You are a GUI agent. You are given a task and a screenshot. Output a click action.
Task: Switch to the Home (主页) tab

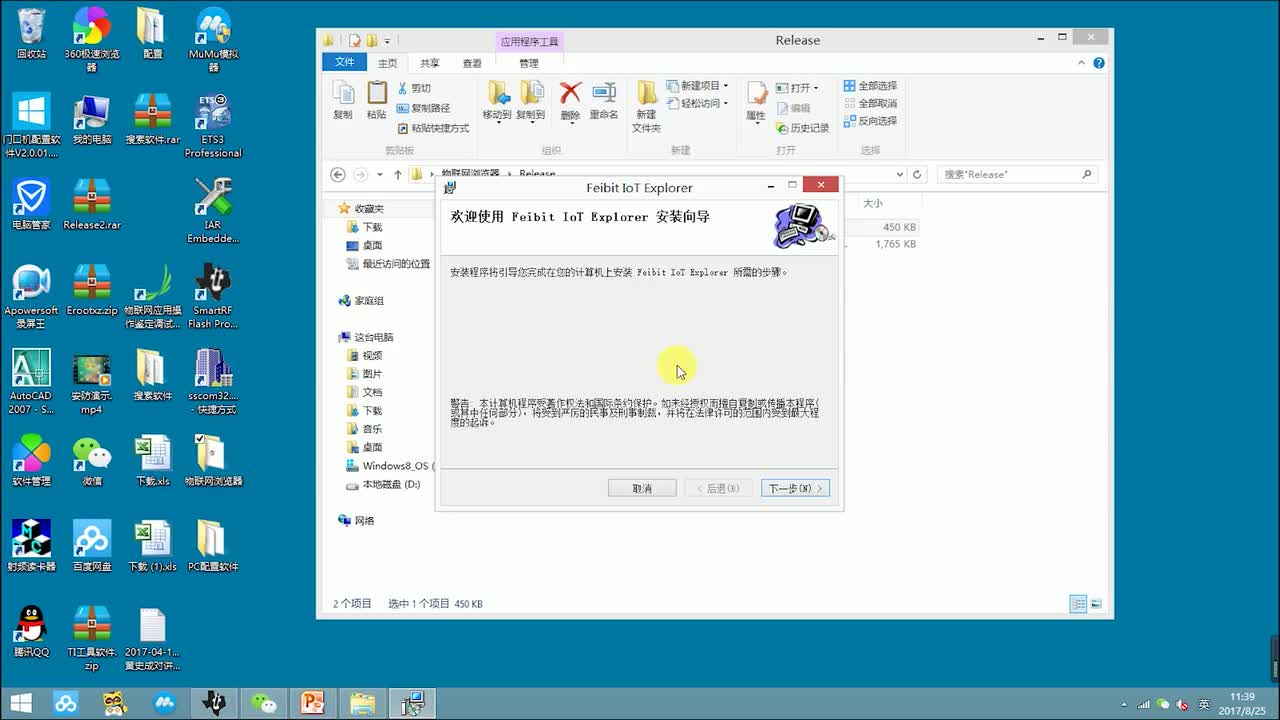388,63
